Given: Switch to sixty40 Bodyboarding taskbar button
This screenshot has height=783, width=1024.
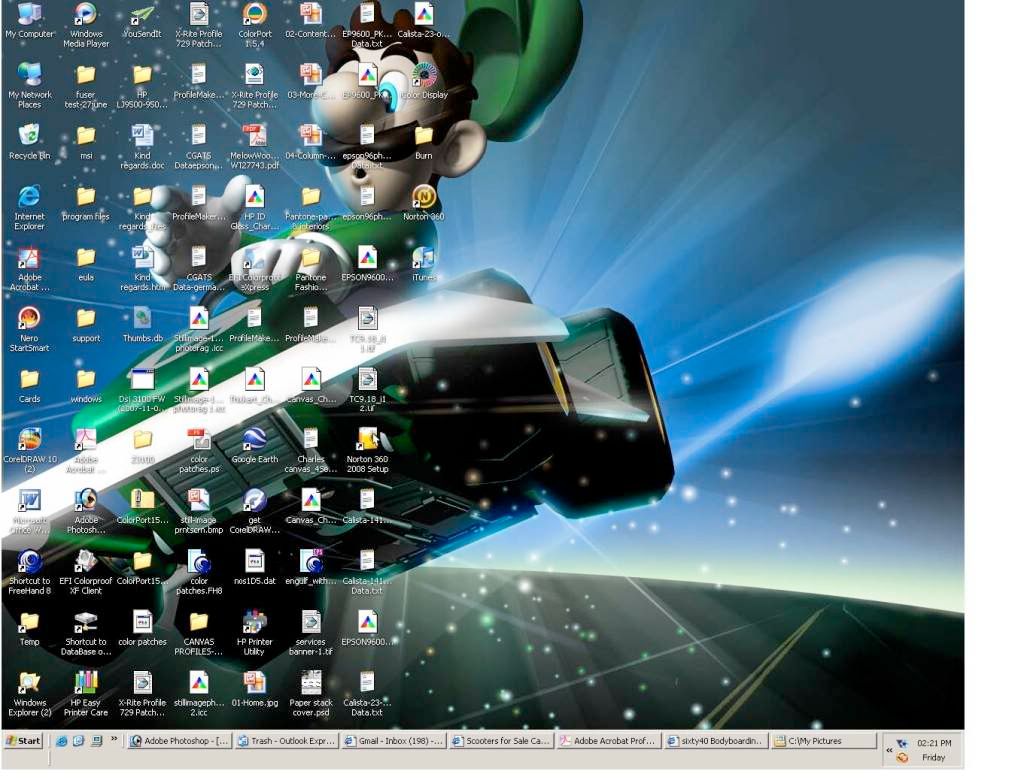Looking at the screenshot, I should (716, 741).
